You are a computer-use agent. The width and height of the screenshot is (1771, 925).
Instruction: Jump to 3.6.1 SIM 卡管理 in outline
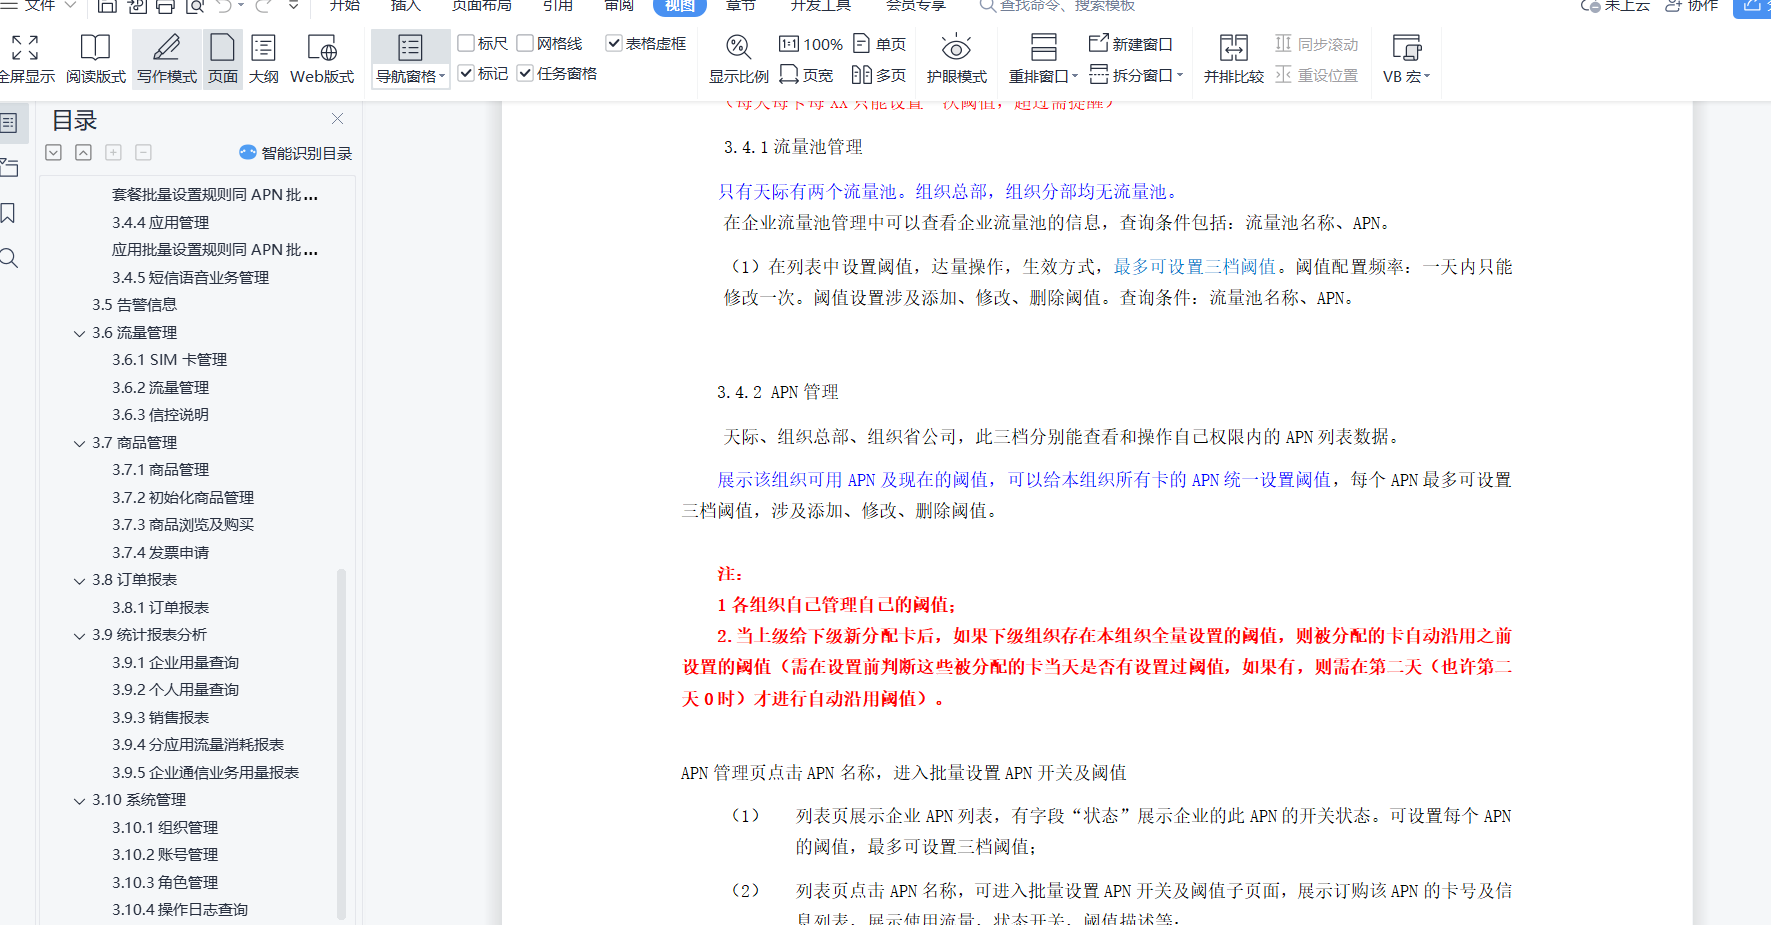[x=169, y=360]
